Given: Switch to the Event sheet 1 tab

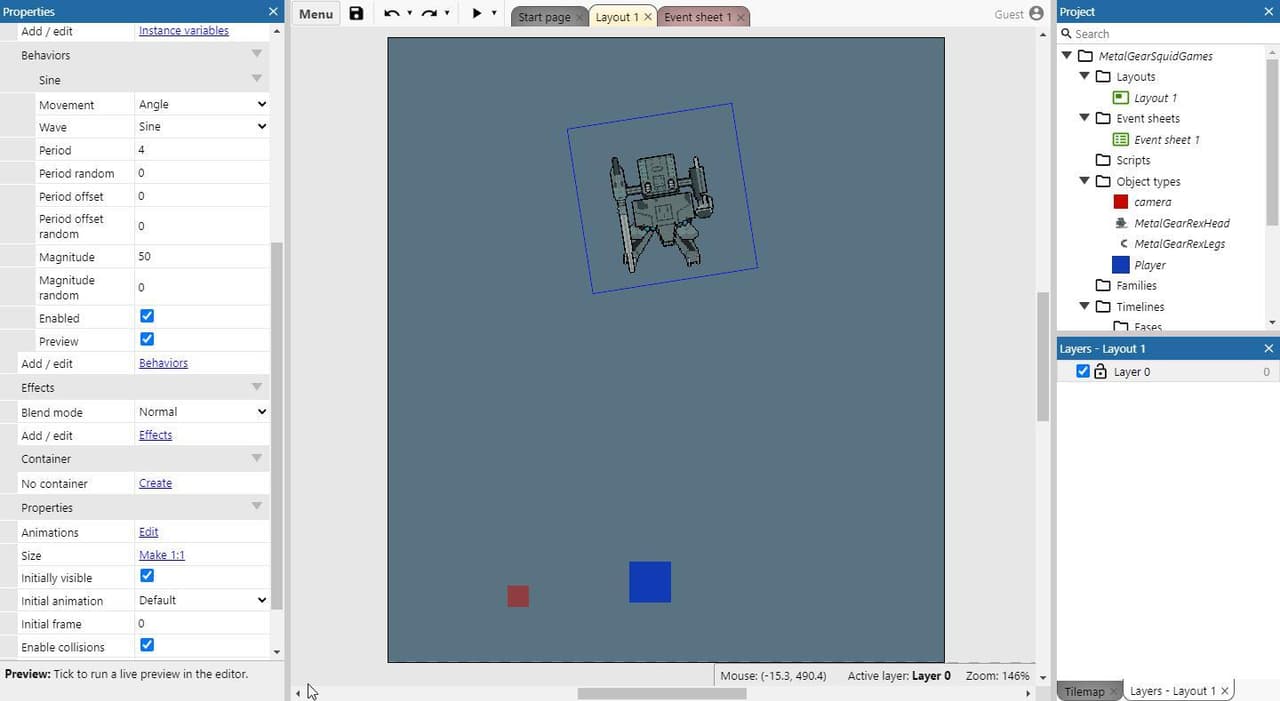Looking at the screenshot, I should point(697,17).
